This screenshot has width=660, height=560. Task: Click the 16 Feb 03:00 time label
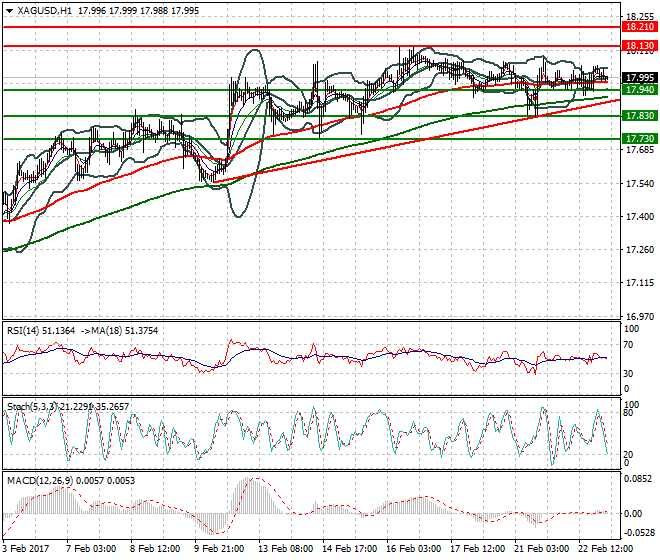coord(413,549)
